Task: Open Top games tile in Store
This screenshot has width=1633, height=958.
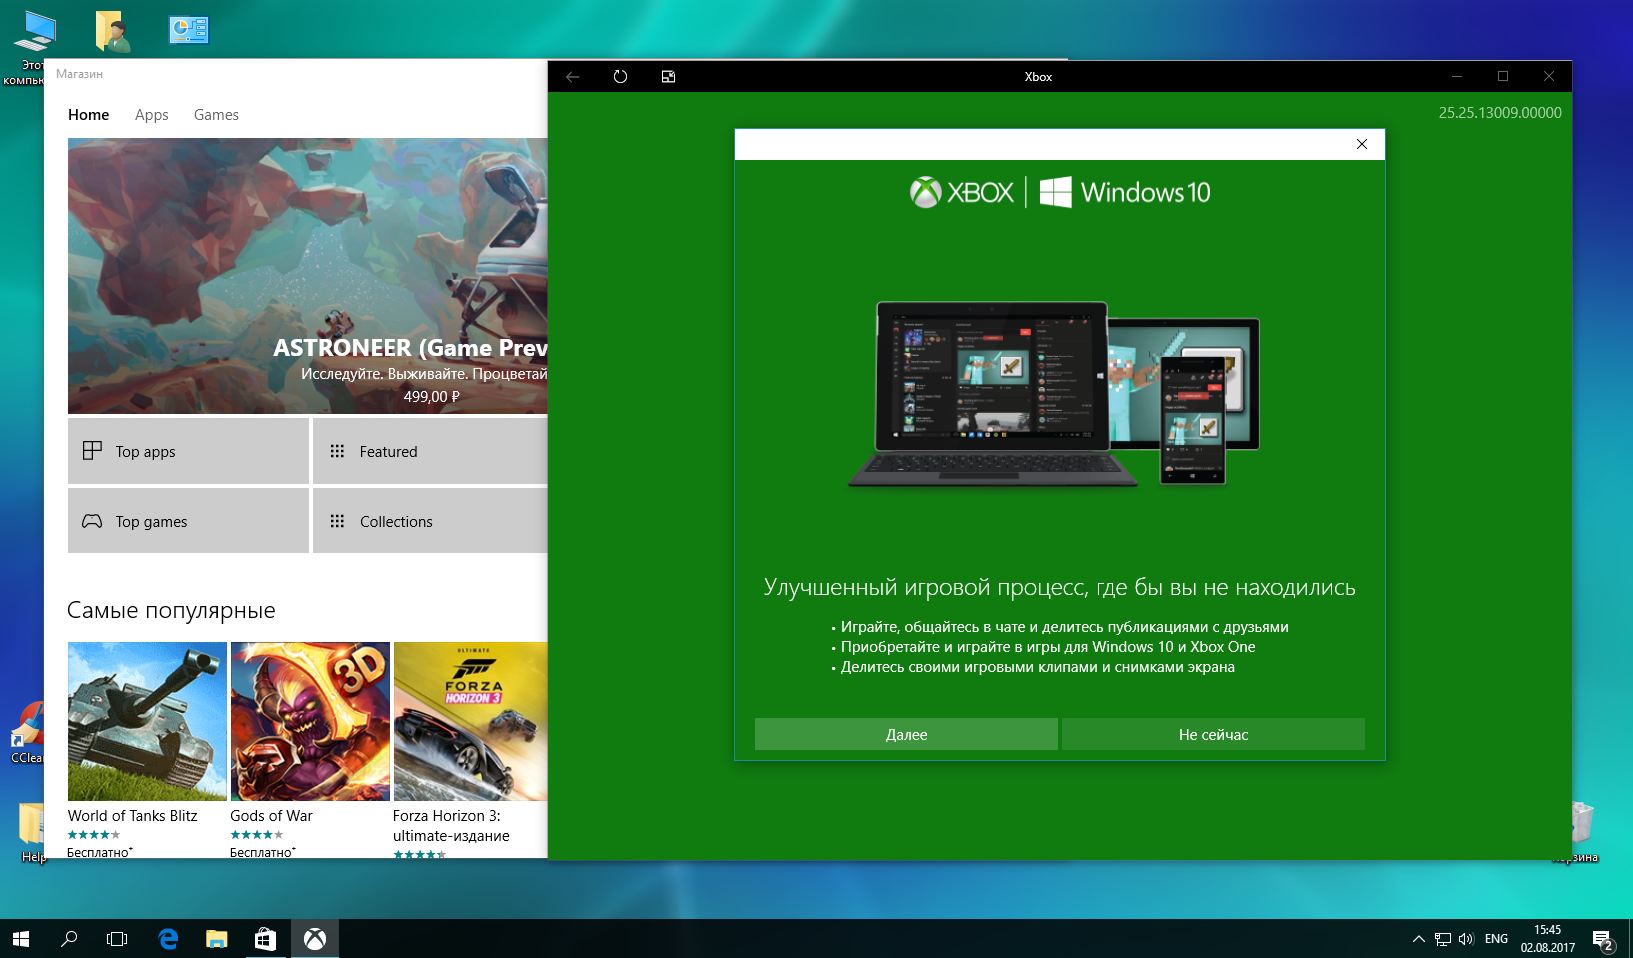Action: [x=188, y=520]
